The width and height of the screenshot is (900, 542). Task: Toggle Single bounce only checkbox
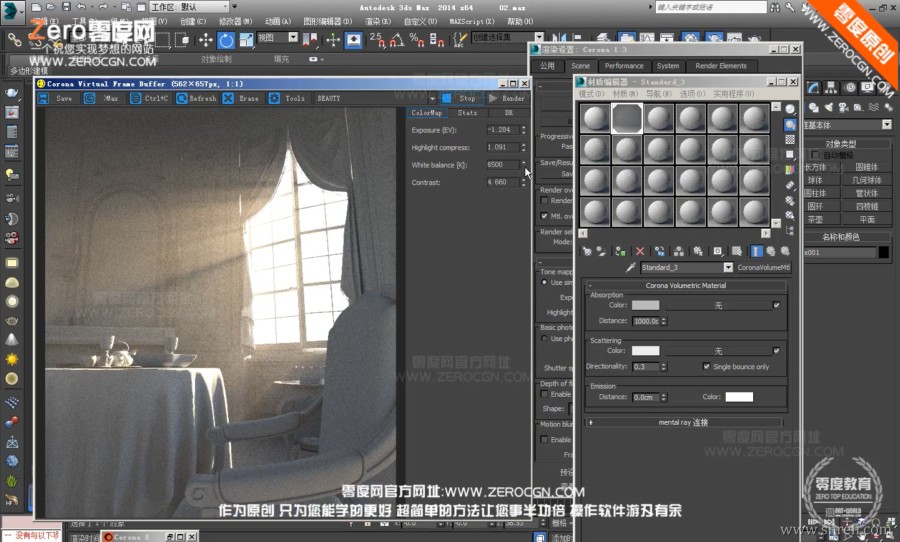[x=707, y=367]
